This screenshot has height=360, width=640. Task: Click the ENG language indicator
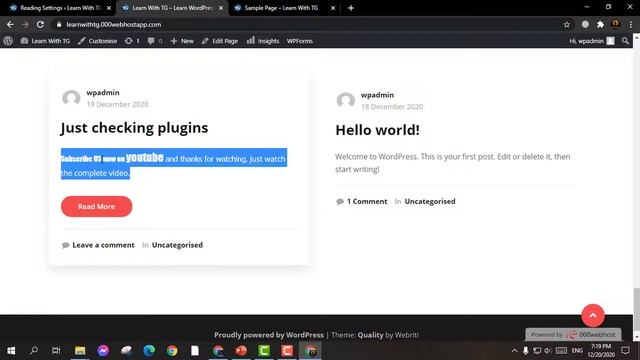point(577,351)
